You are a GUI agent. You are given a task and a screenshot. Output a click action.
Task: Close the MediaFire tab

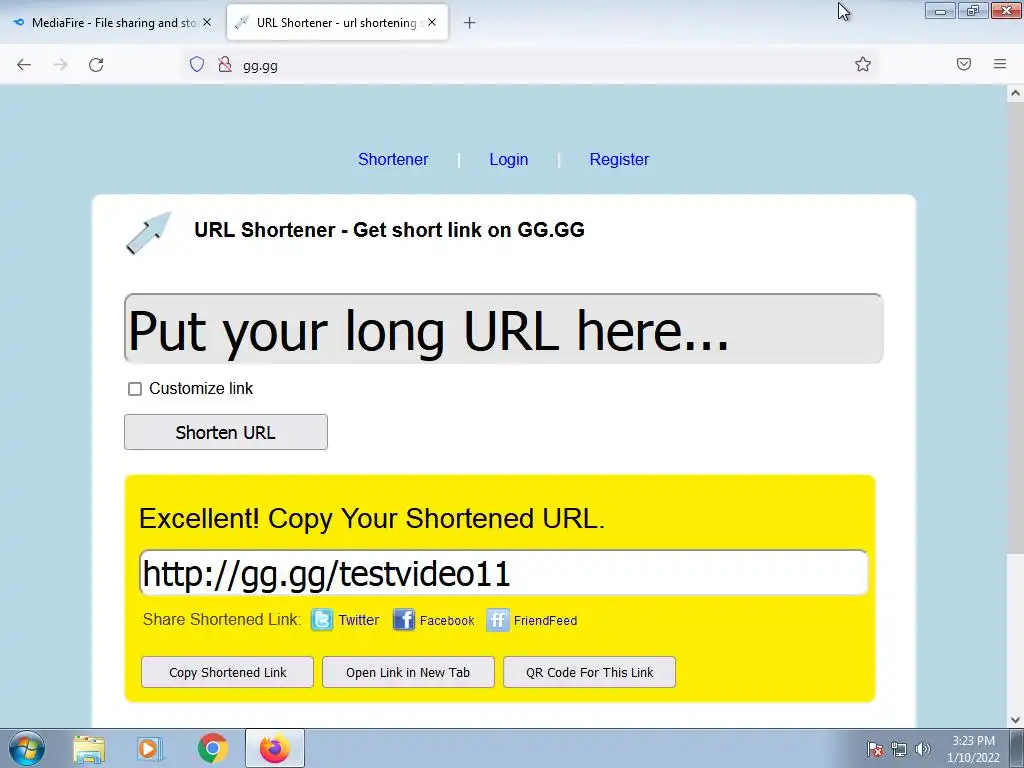point(206,22)
